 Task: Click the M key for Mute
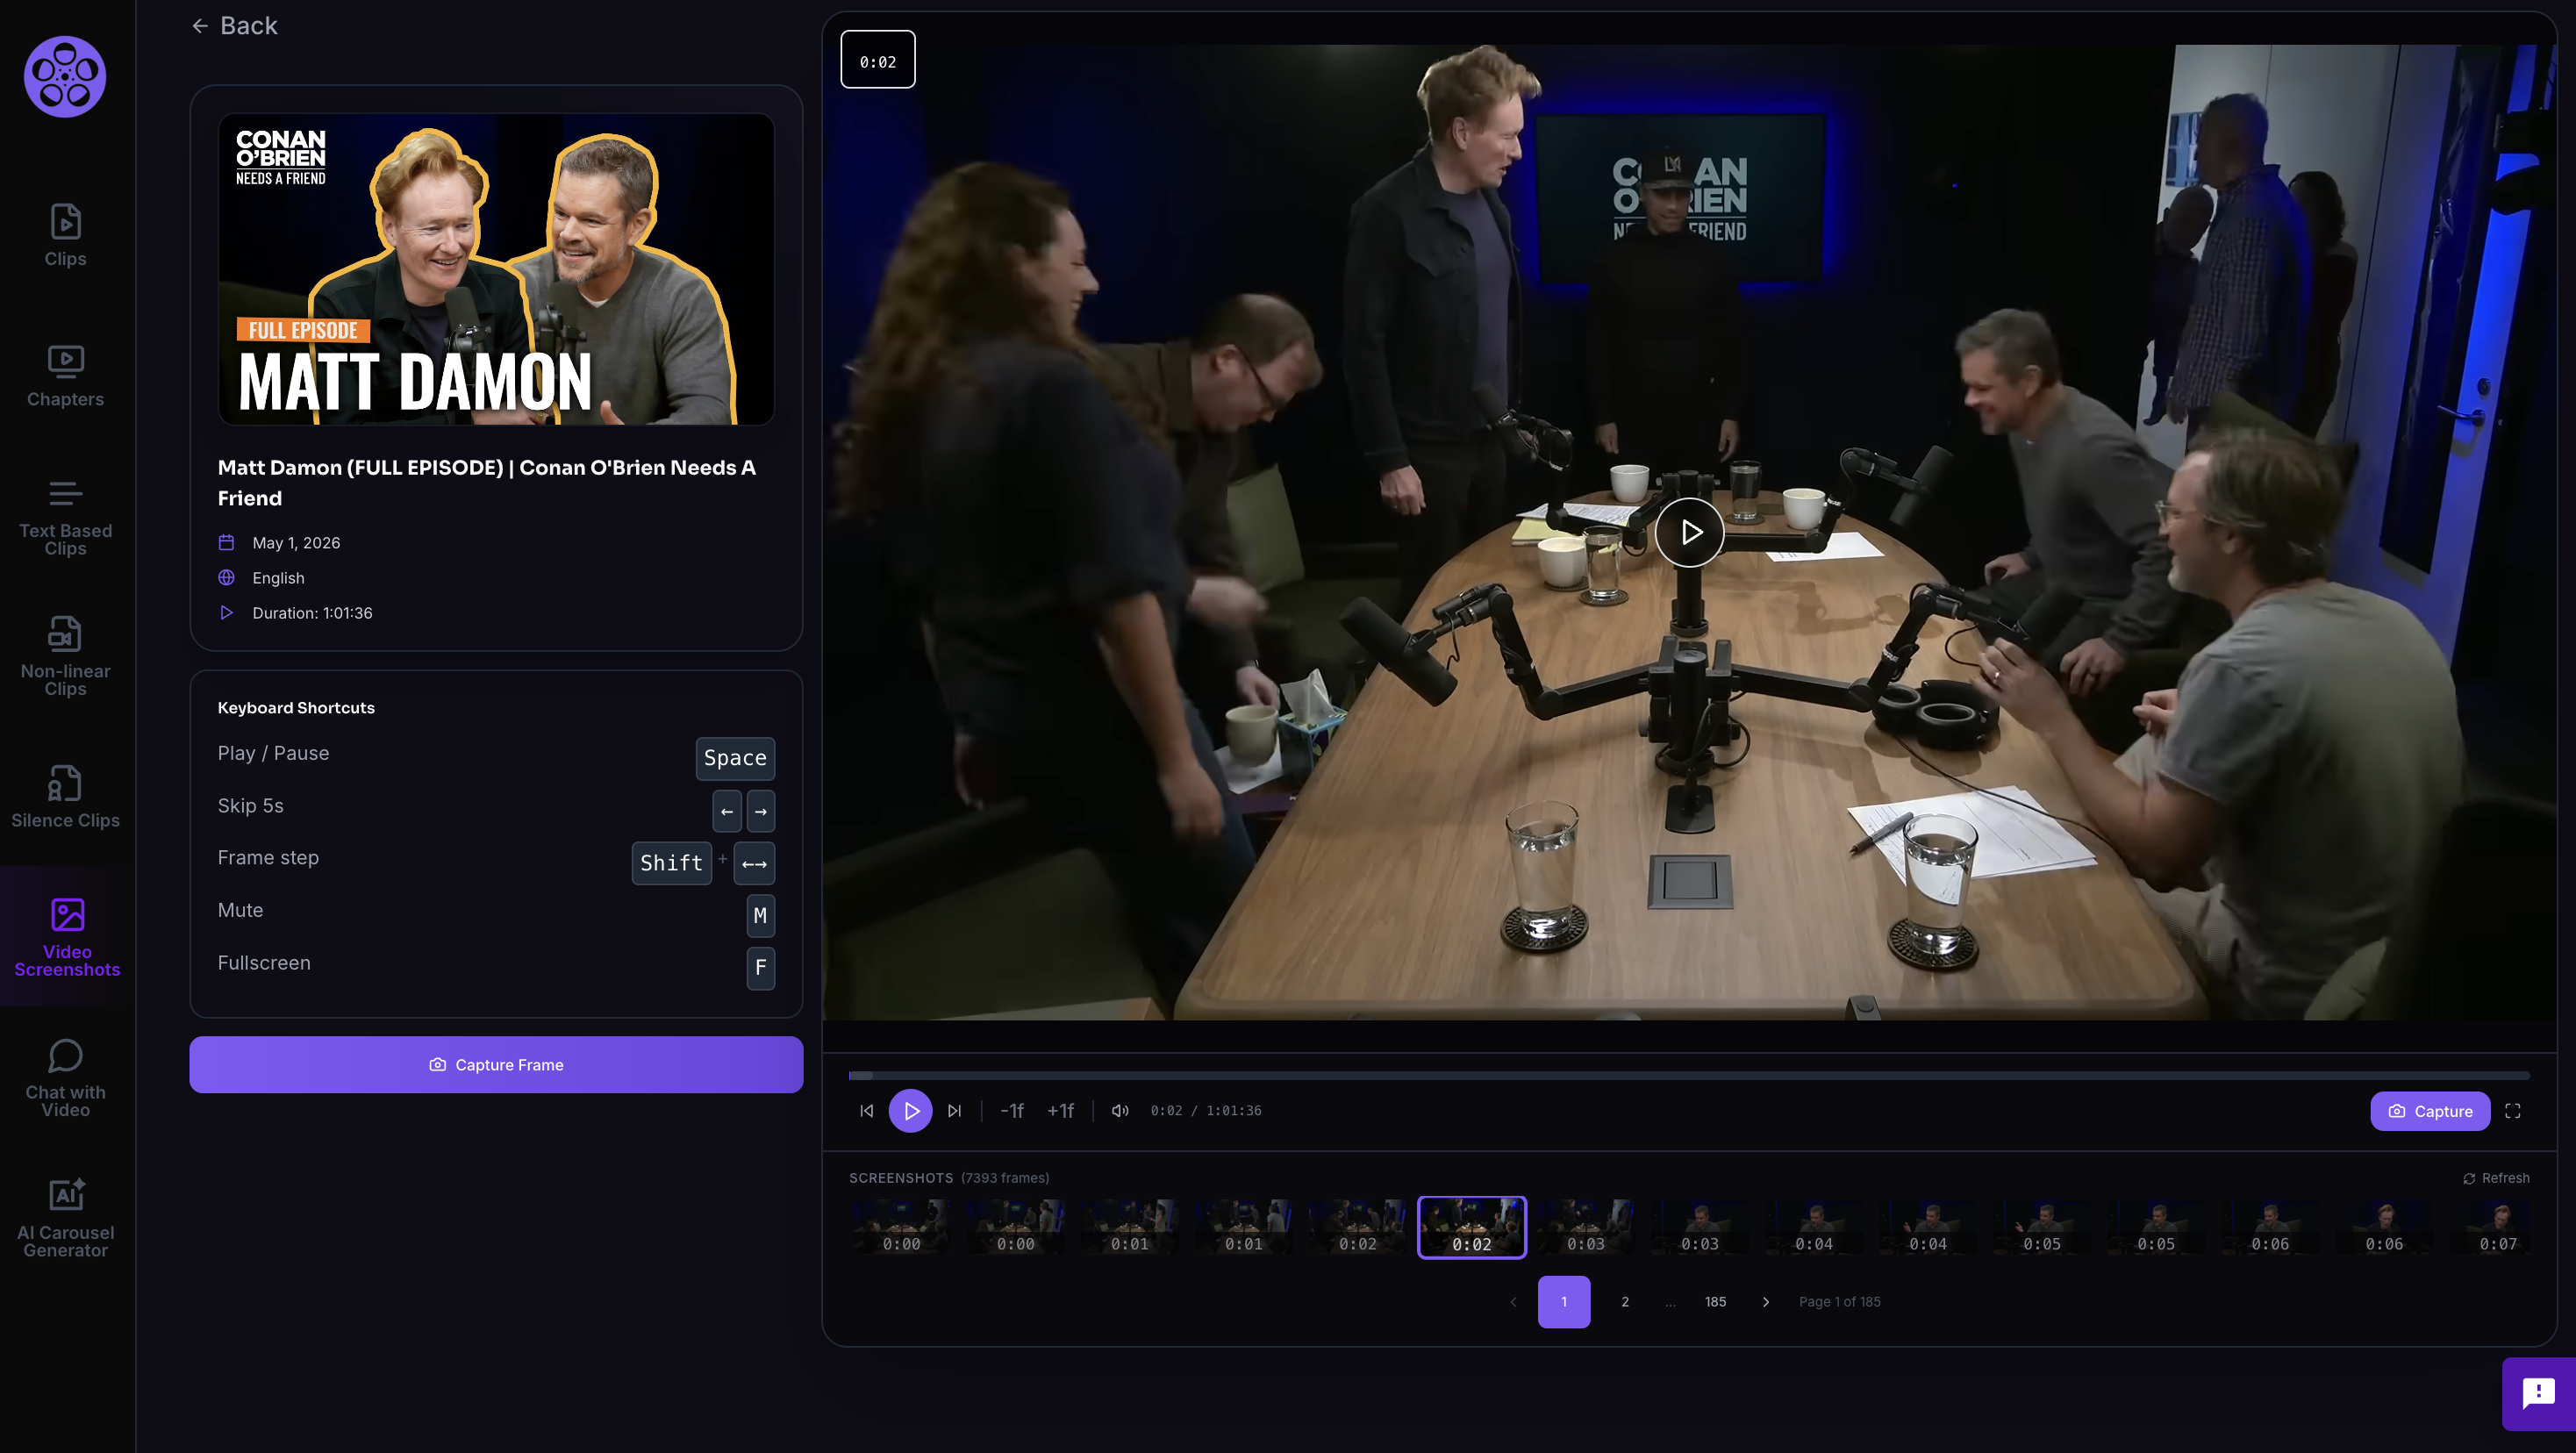pos(760,915)
